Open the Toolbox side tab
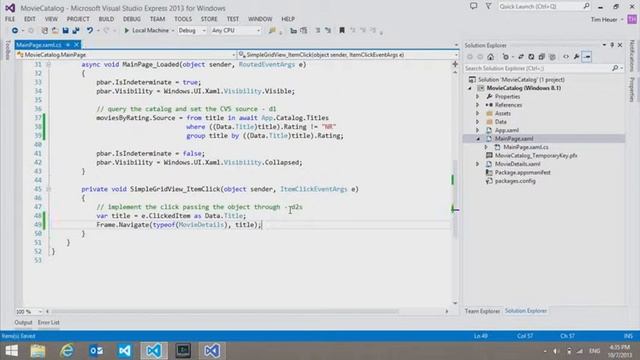The height and width of the screenshot is (360, 640). (7, 51)
